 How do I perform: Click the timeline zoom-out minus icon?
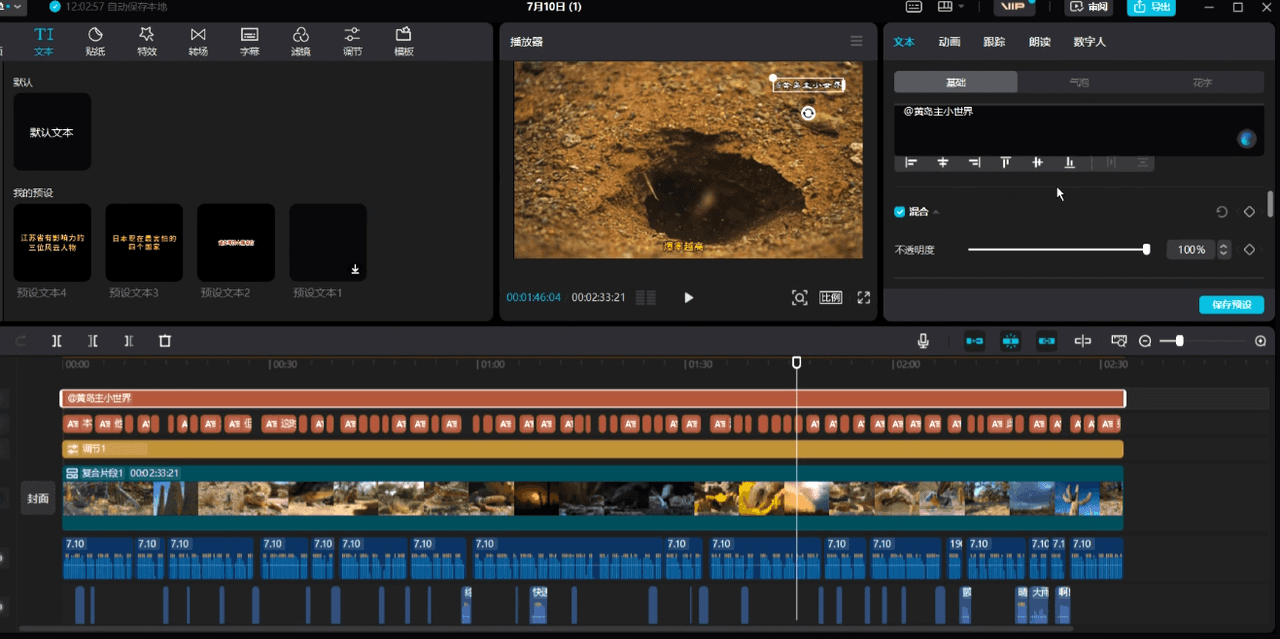[1145, 341]
